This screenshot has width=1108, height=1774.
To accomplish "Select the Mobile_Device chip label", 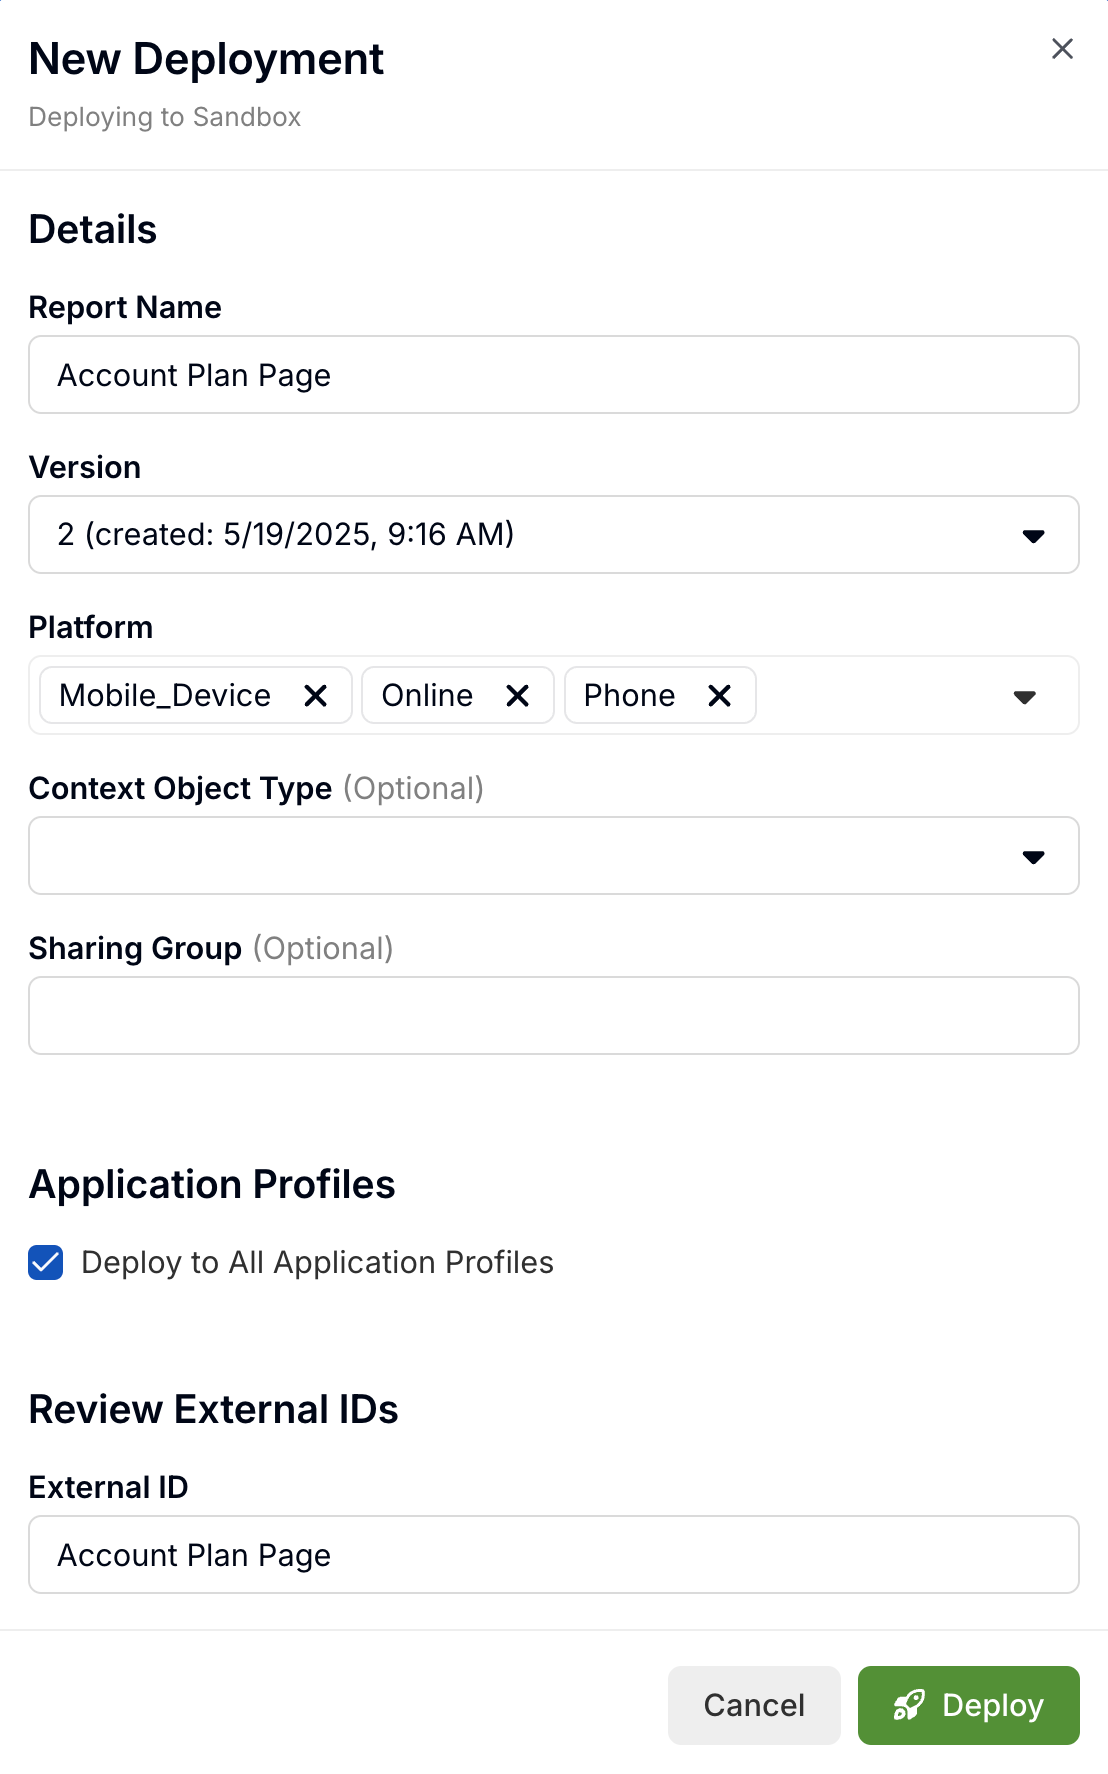I will coord(165,695).
